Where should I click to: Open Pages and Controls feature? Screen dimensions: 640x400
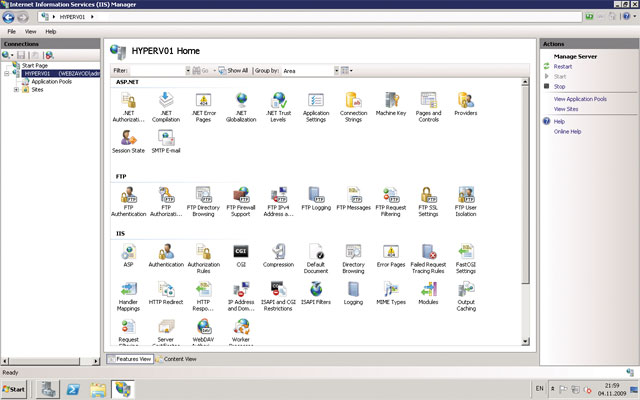[429, 107]
